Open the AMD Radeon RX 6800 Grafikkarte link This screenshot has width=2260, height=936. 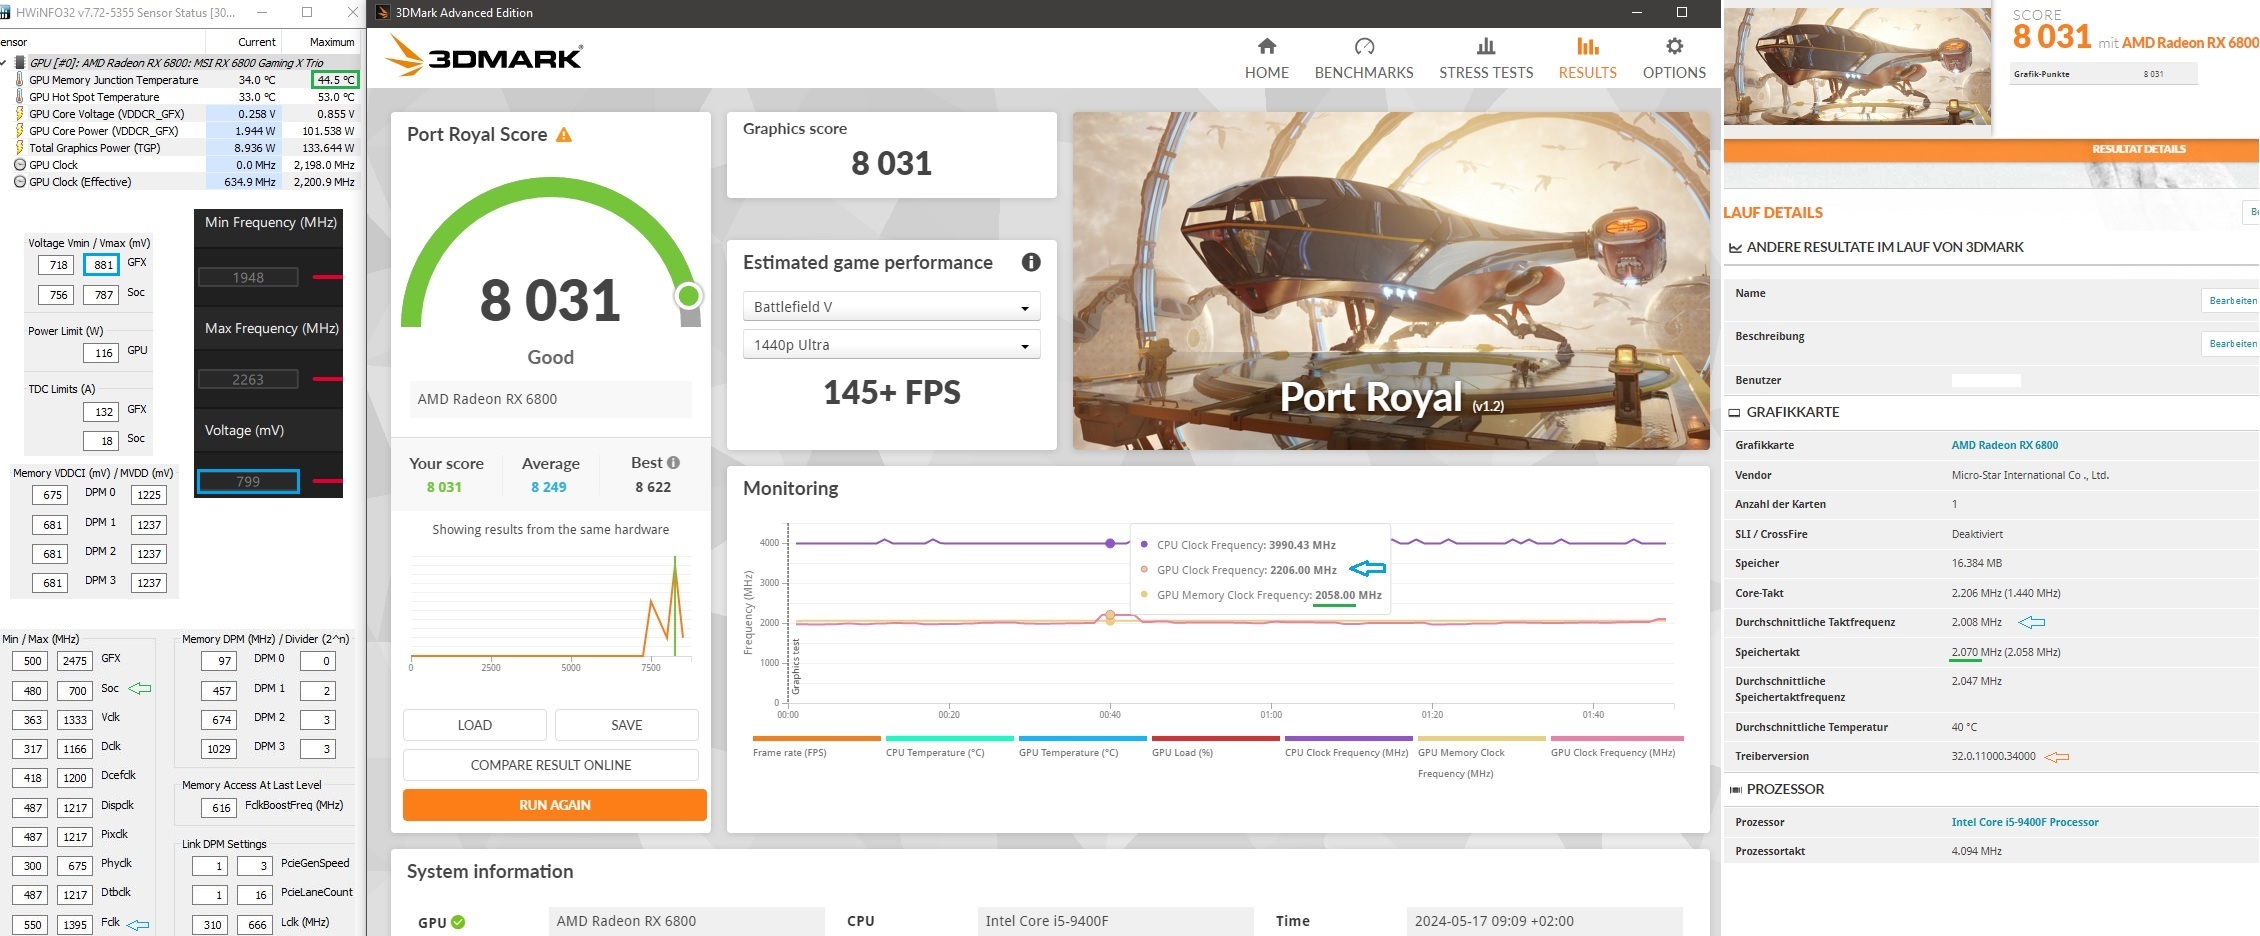click(x=2004, y=445)
